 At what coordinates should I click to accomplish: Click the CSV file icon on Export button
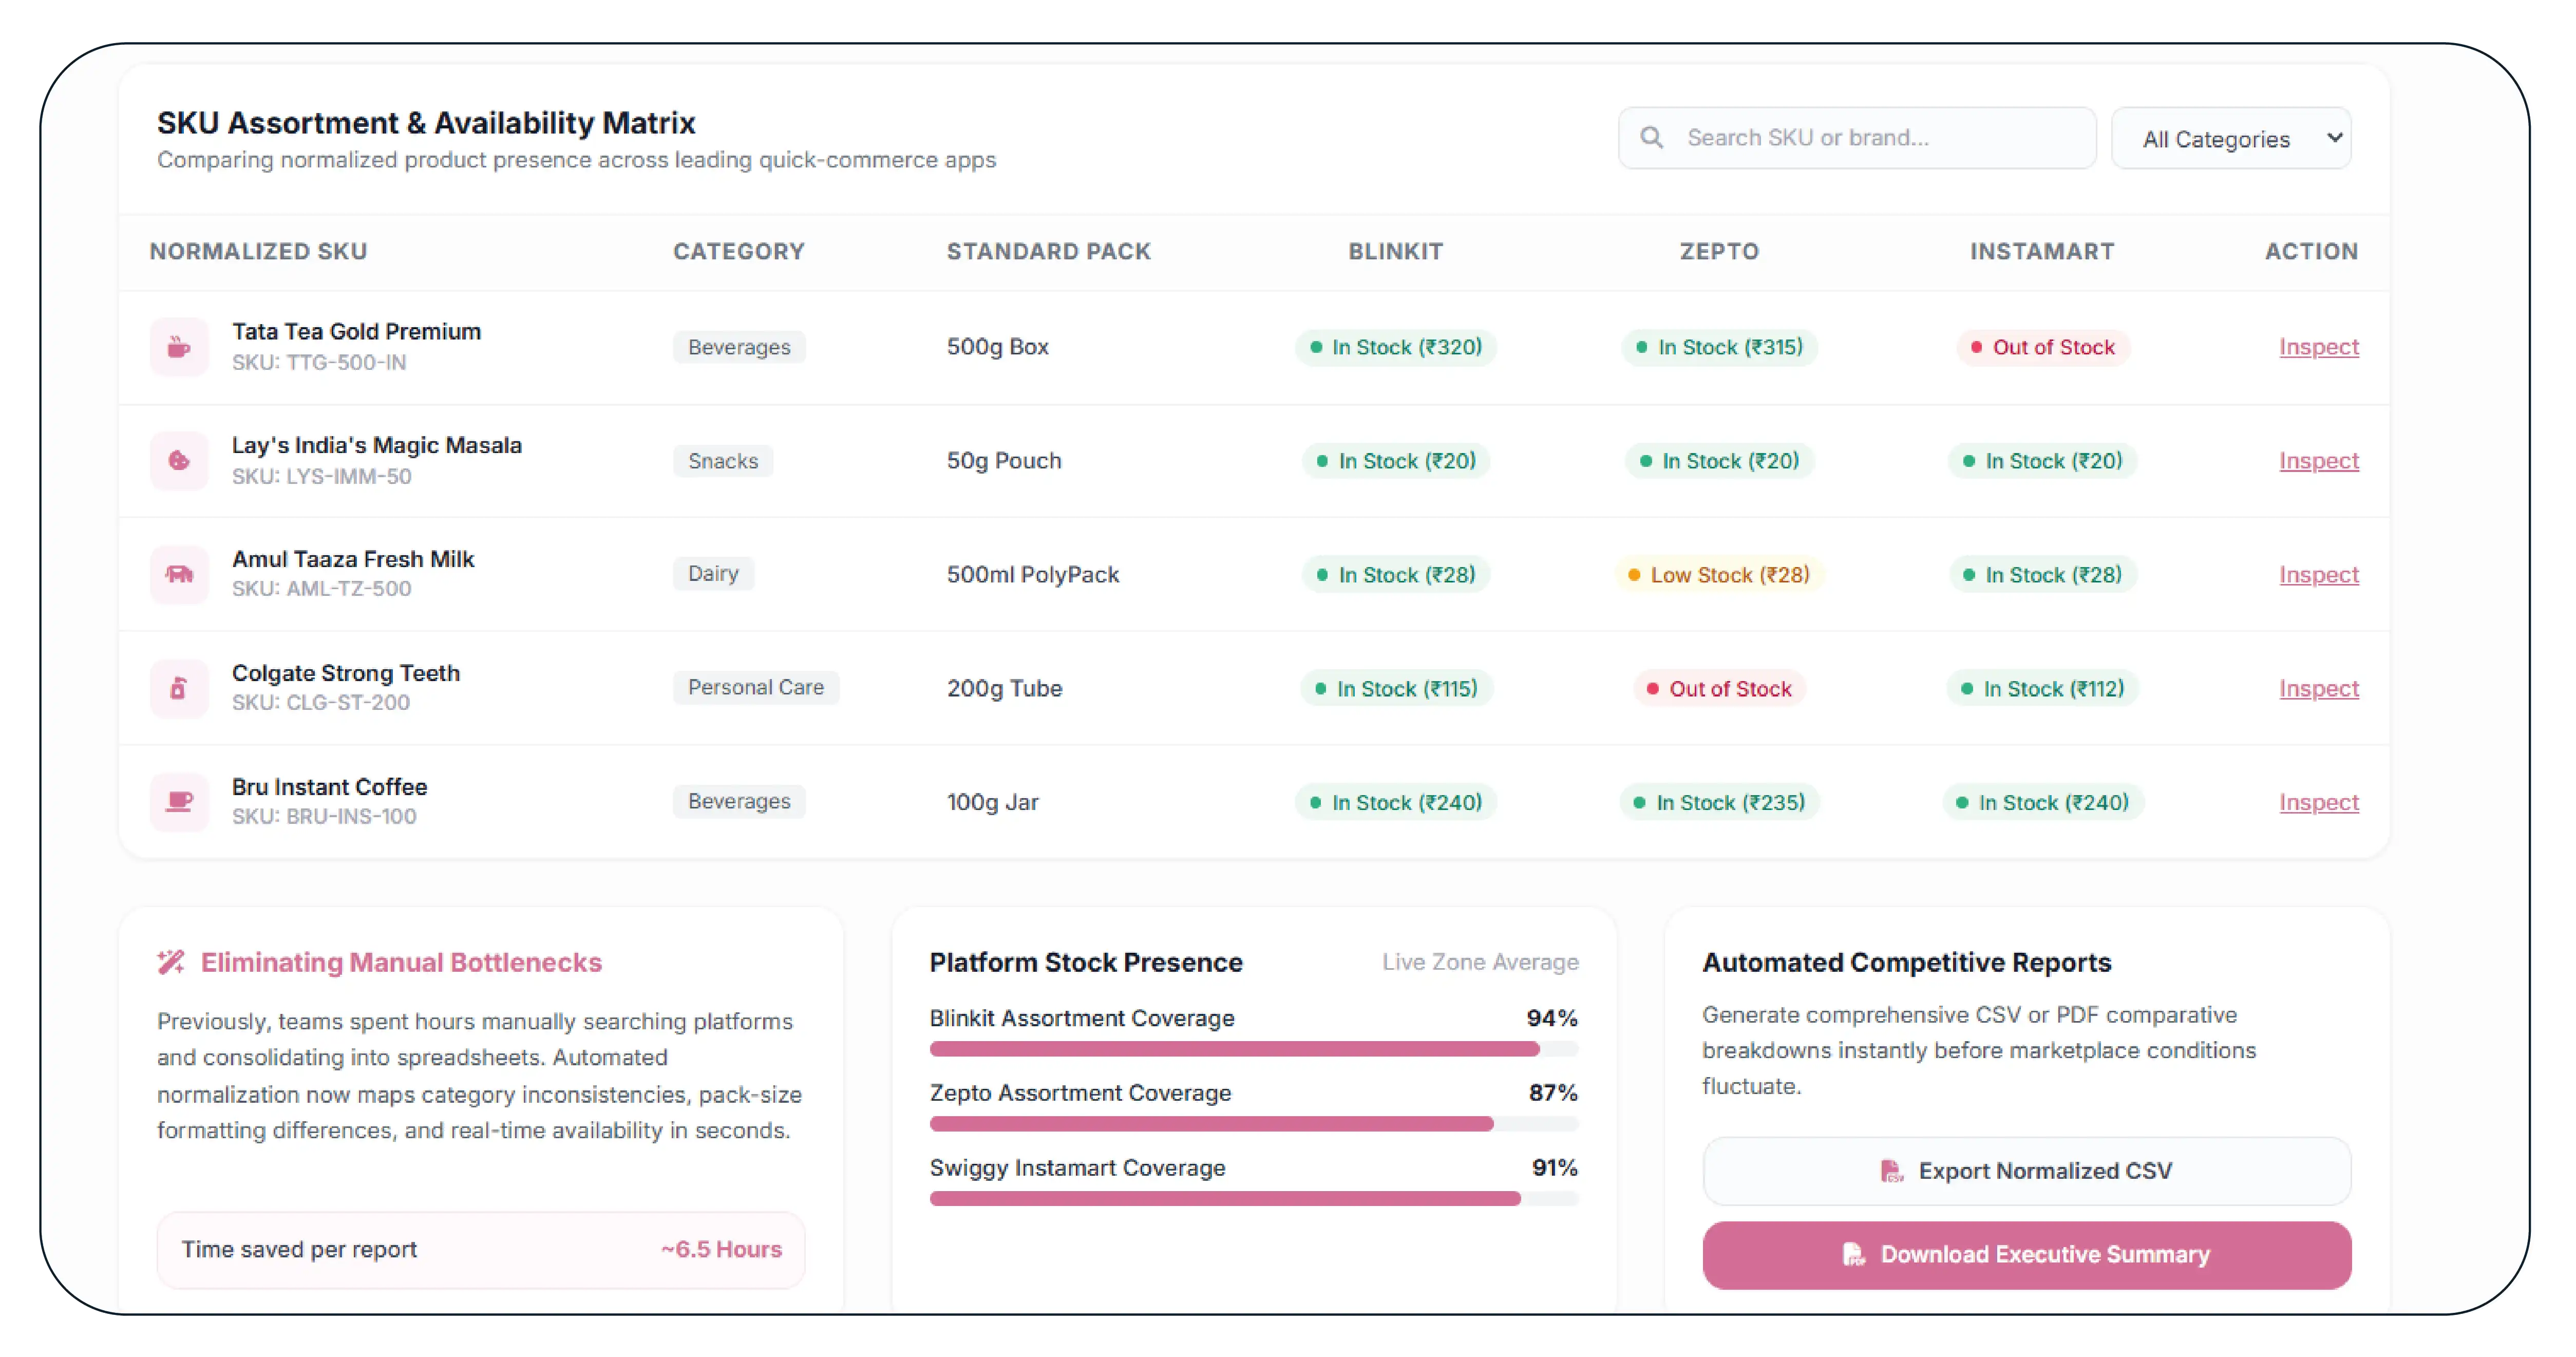1891,1171
